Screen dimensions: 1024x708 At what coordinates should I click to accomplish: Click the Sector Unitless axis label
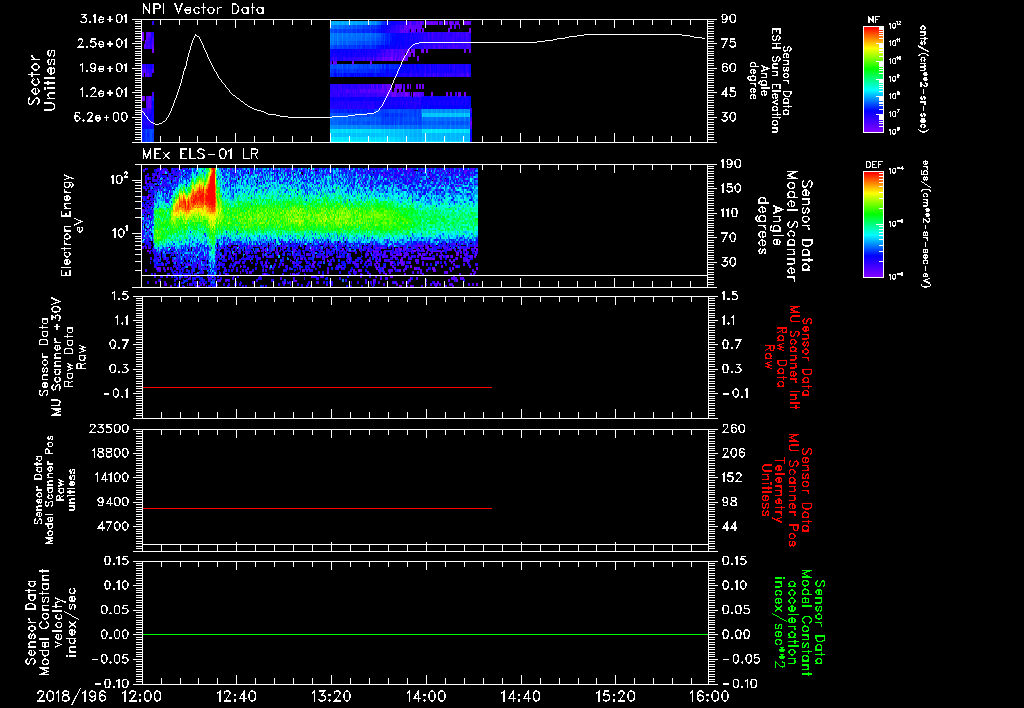tap(41, 80)
